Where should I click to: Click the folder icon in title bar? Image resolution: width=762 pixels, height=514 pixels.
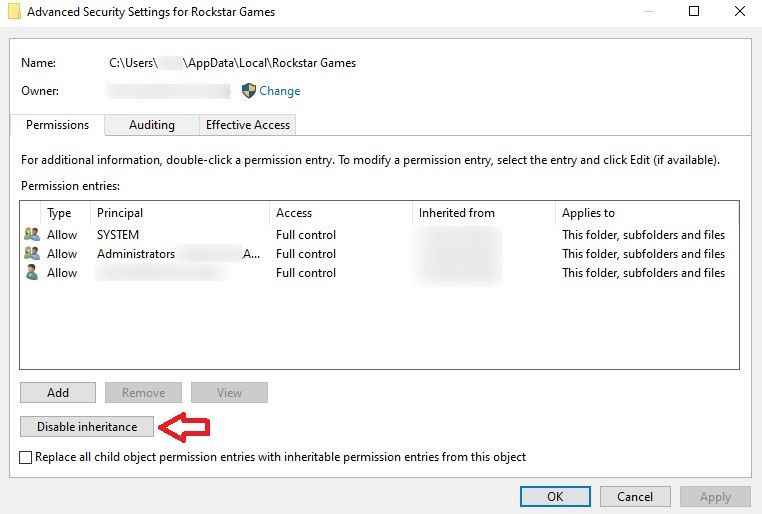(x=13, y=12)
